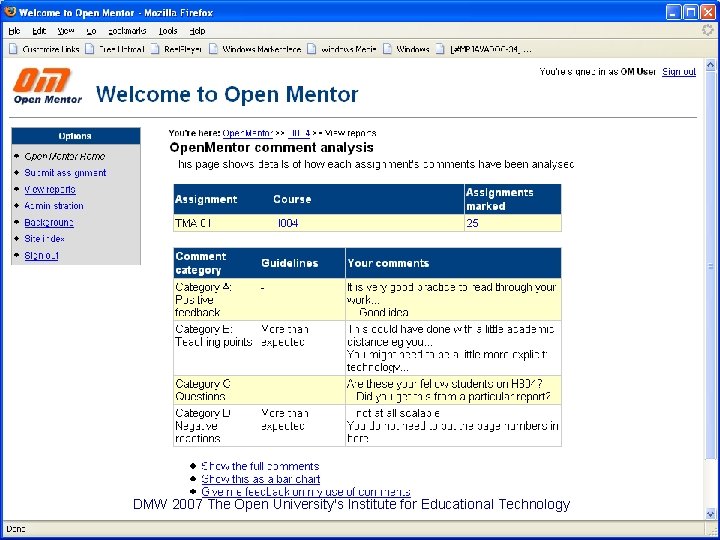Image resolution: width=720 pixels, height=540 pixels.
Task: Open the Bookmarks menu
Action: (x=127, y=31)
